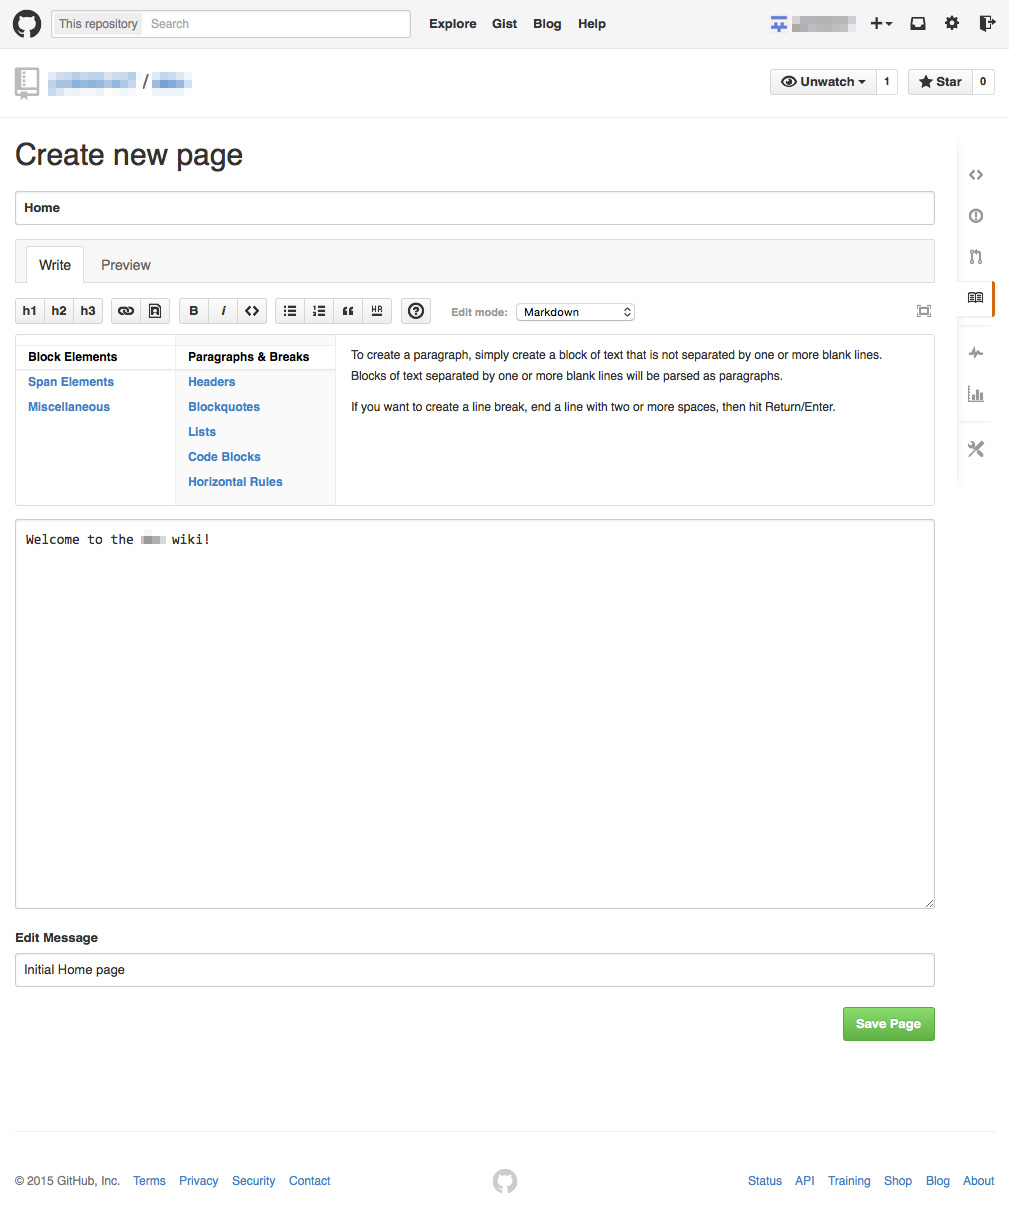The width and height of the screenshot is (1009, 1230).
Task: Click the Edit Message input field
Action: pos(474,969)
